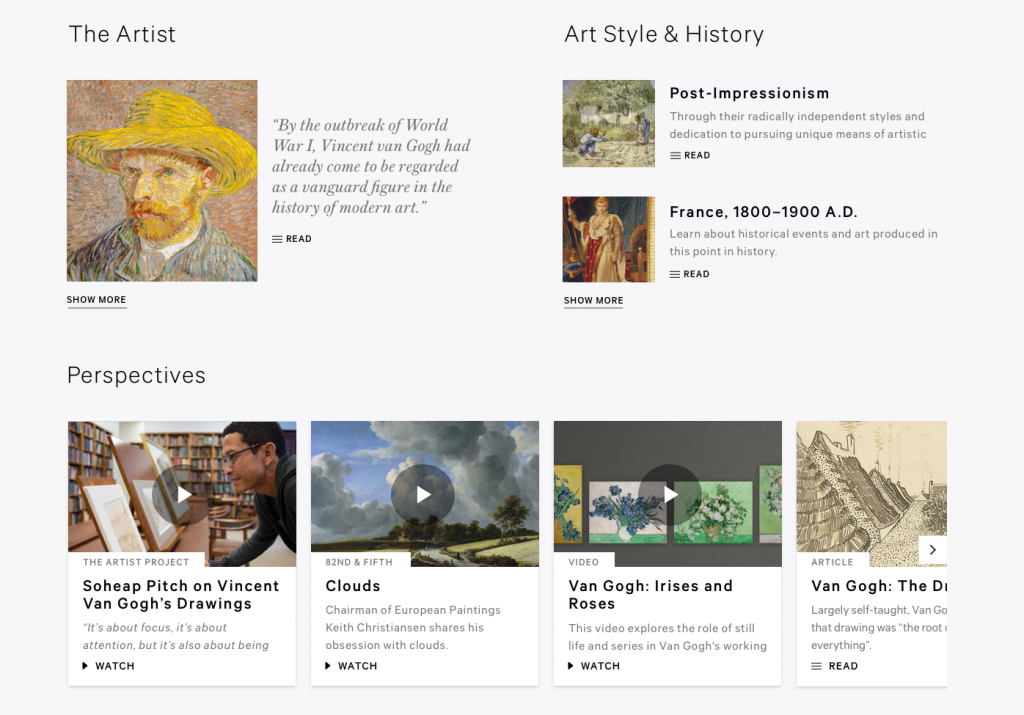Click the Perspectives section heading
Viewport: 1024px width, 715px height.
tap(136, 375)
